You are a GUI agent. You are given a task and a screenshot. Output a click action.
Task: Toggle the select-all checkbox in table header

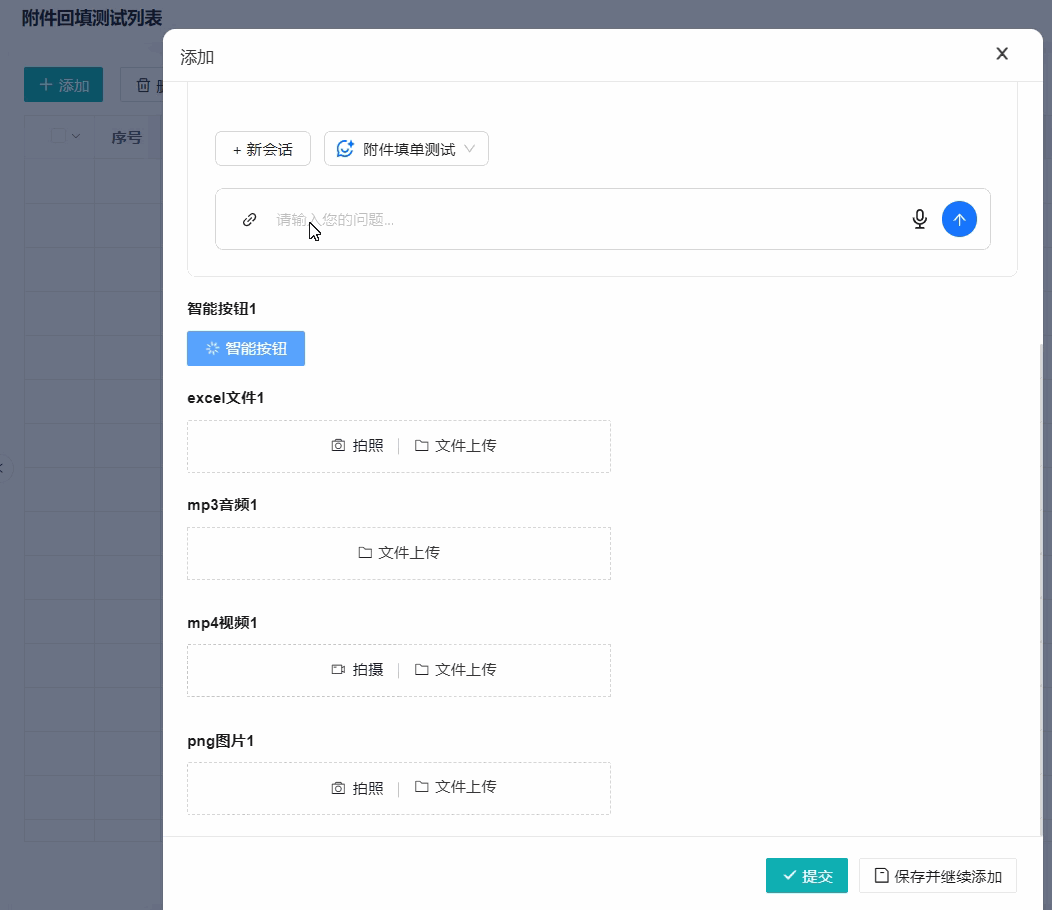58,137
